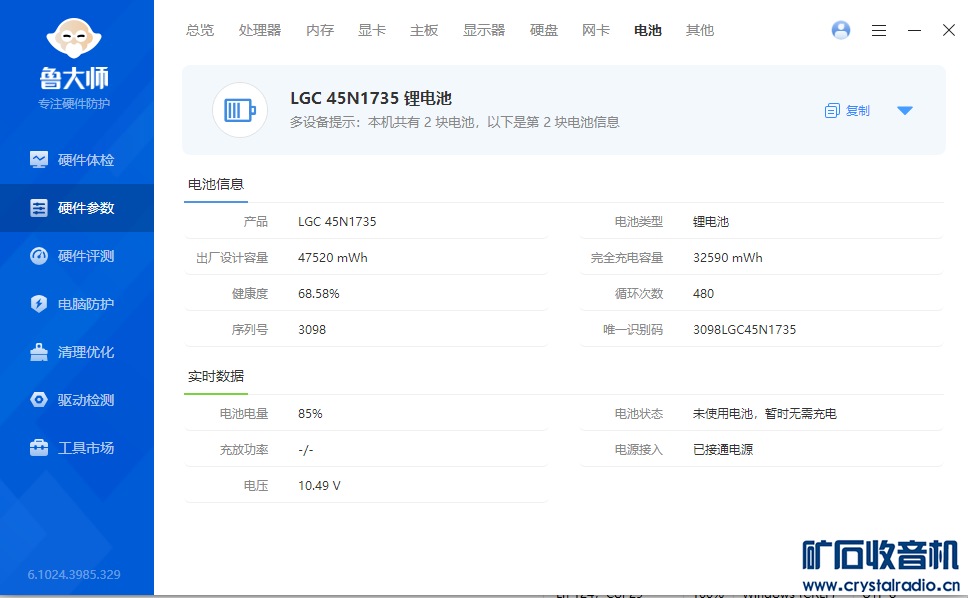Switch to 内存 tab
The image size is (968, 598).
[x=320, y=30]
